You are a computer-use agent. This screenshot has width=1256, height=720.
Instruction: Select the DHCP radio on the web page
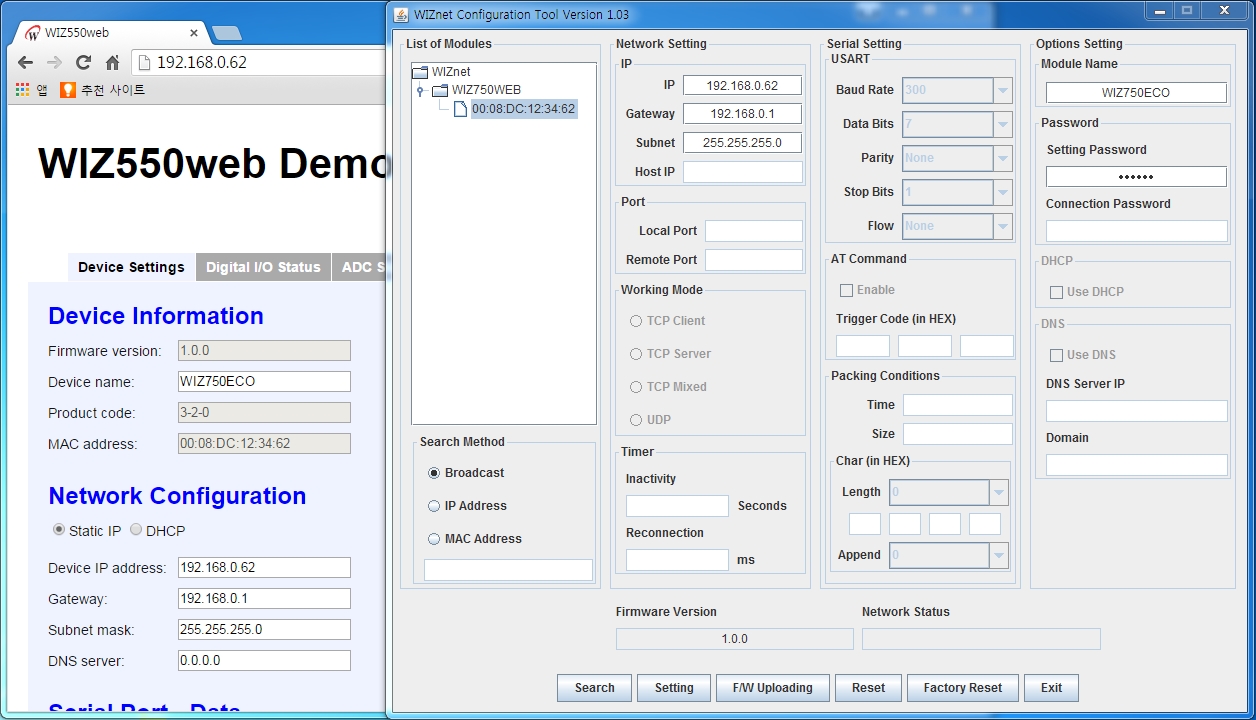coord(136,530)
